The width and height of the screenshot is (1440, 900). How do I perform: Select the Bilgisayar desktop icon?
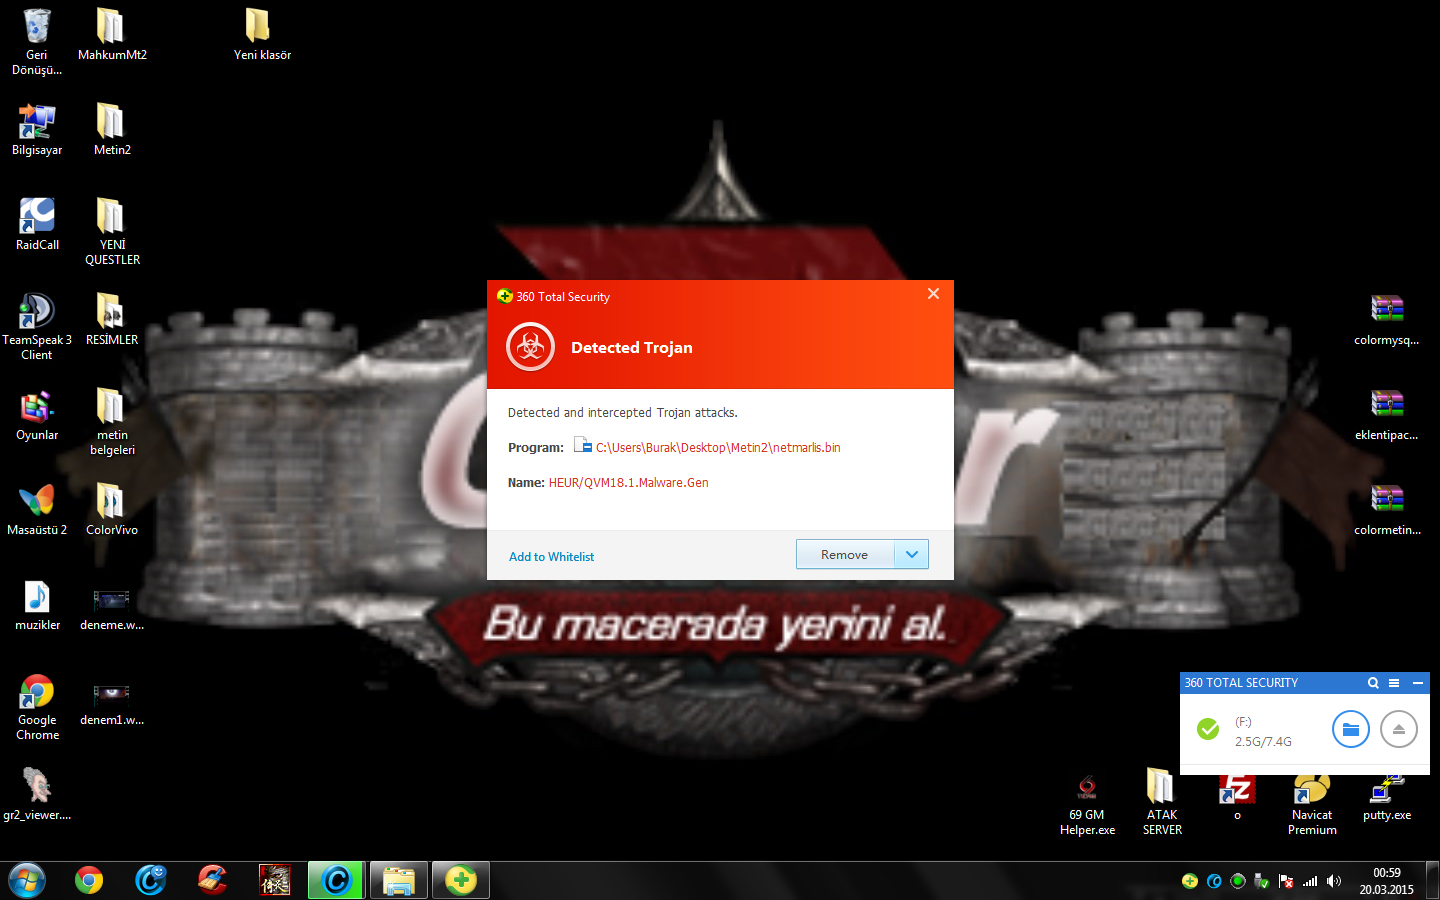(37, 130)
